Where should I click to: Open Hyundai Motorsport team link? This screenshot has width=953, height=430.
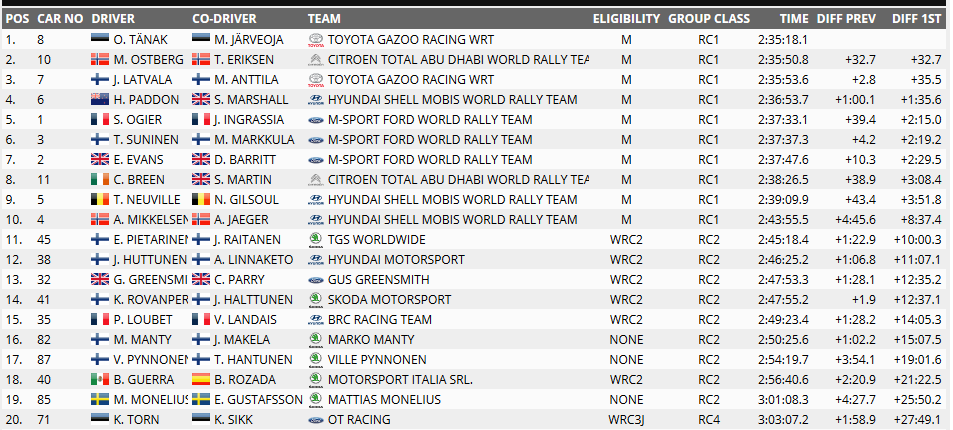coord(395,260)
